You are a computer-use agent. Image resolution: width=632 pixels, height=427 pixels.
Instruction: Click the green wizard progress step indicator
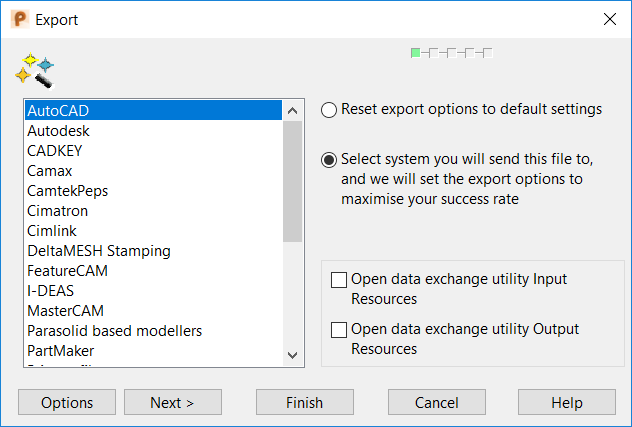pos(415,52)
